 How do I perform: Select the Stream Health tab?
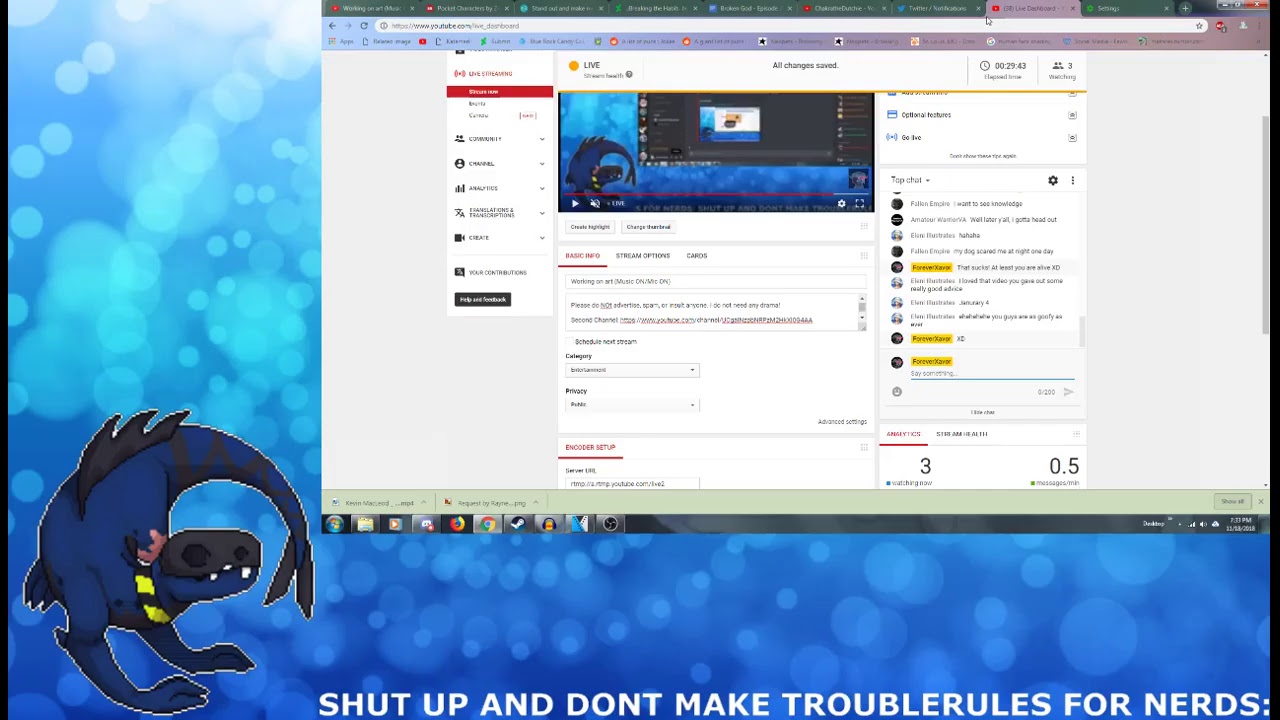[962, 434]
